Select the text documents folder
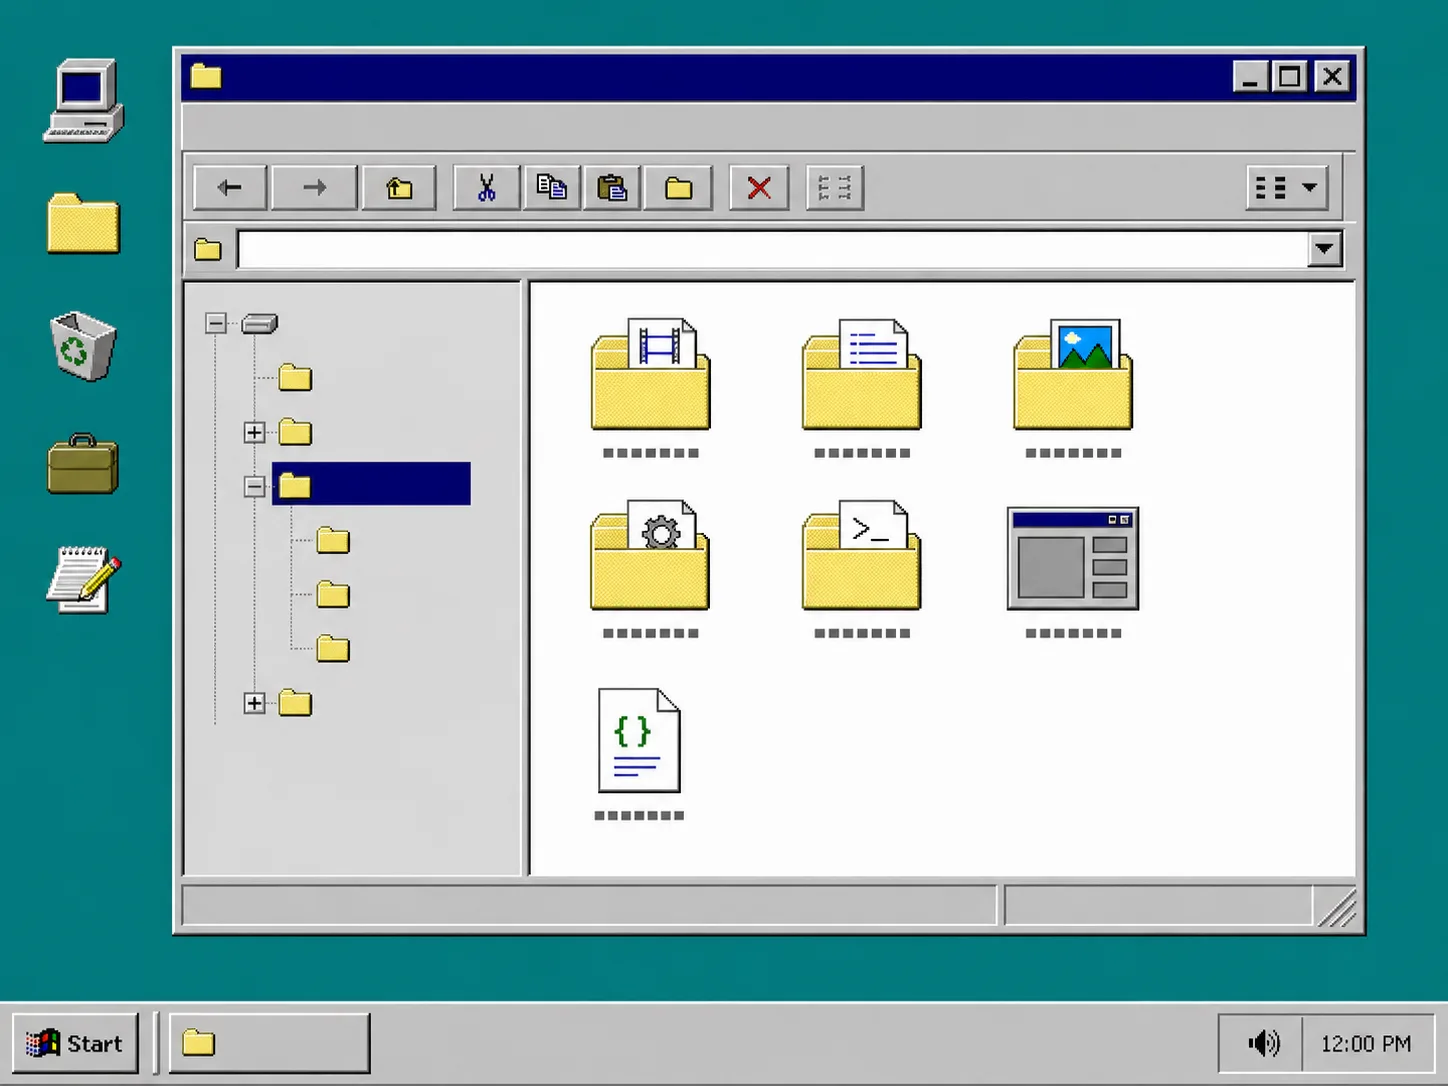Viewport: 1448px width, 1086px height. point(862,375)
